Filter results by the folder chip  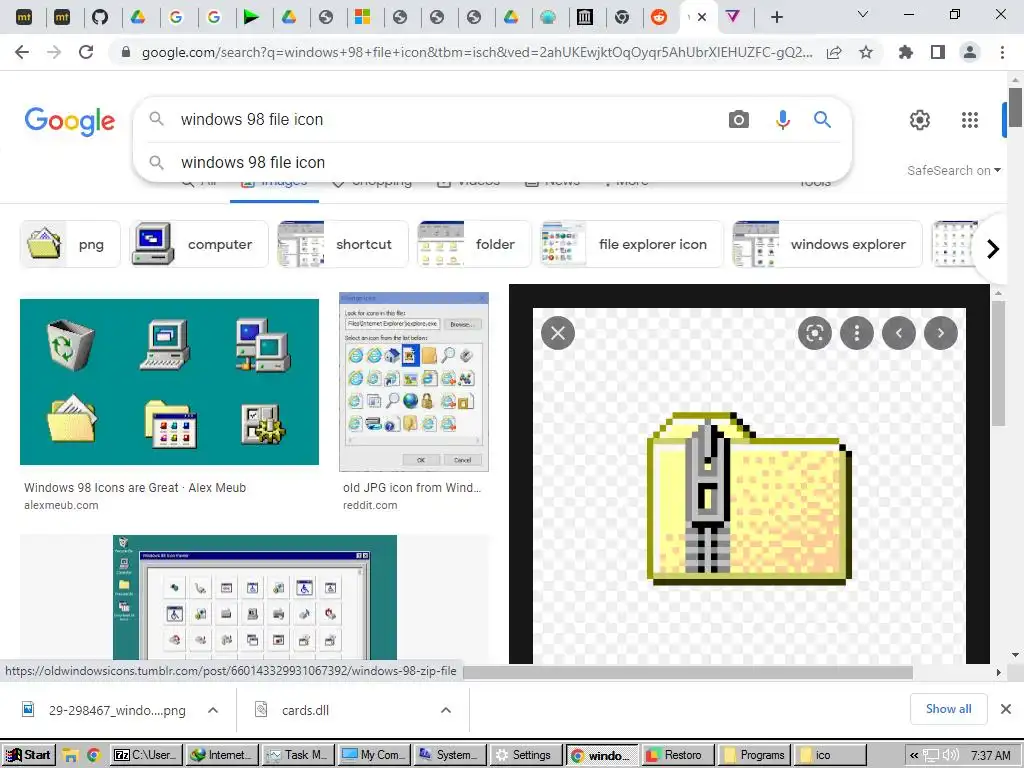474,244
